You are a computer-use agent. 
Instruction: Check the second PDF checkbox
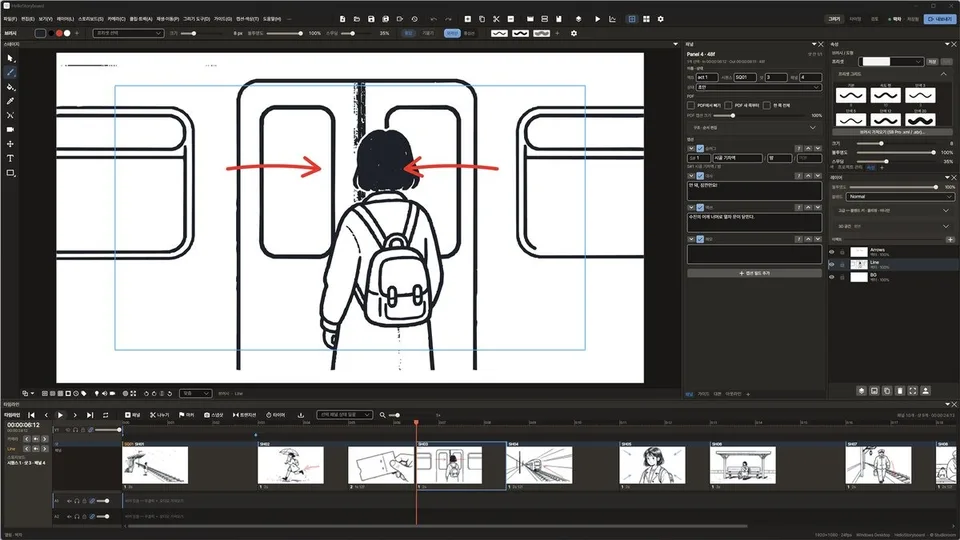(728, 105)
